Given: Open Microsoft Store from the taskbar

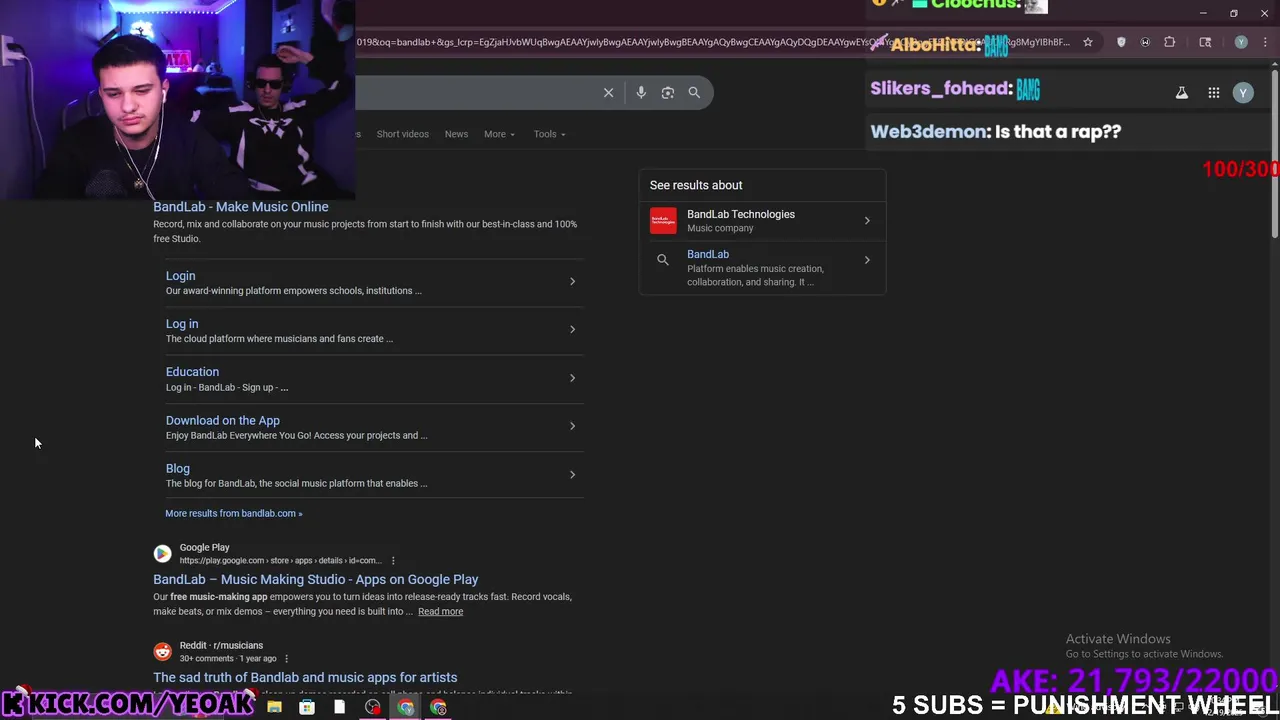Looking at the screenshot, I should pyautogui.click(x=307, y=707).
